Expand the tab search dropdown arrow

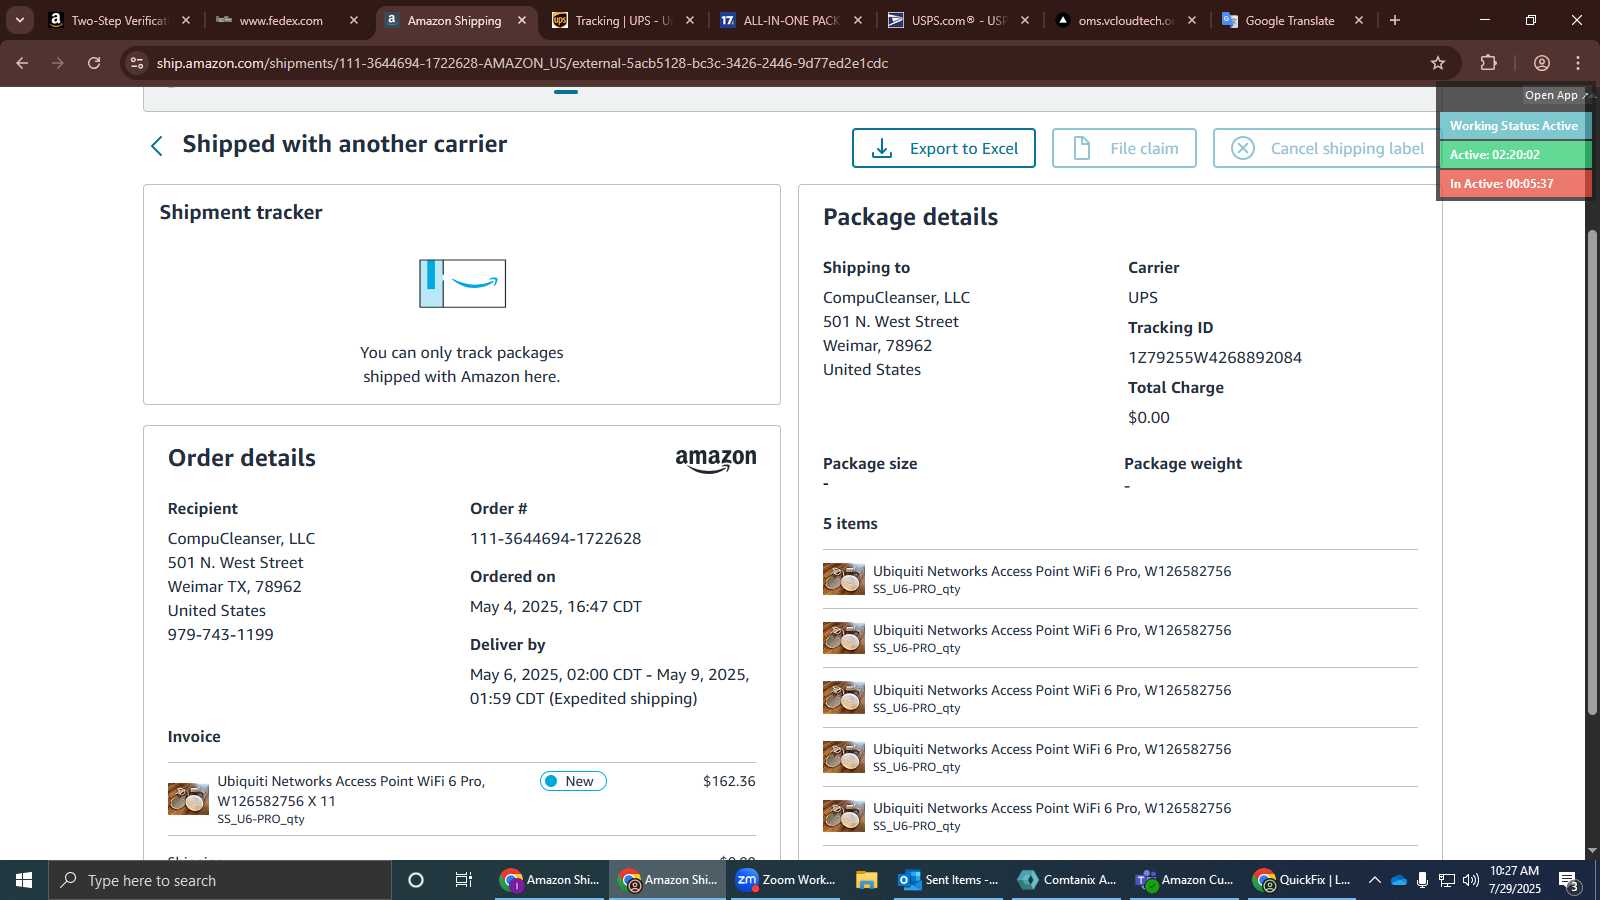(x=19, y=20)
